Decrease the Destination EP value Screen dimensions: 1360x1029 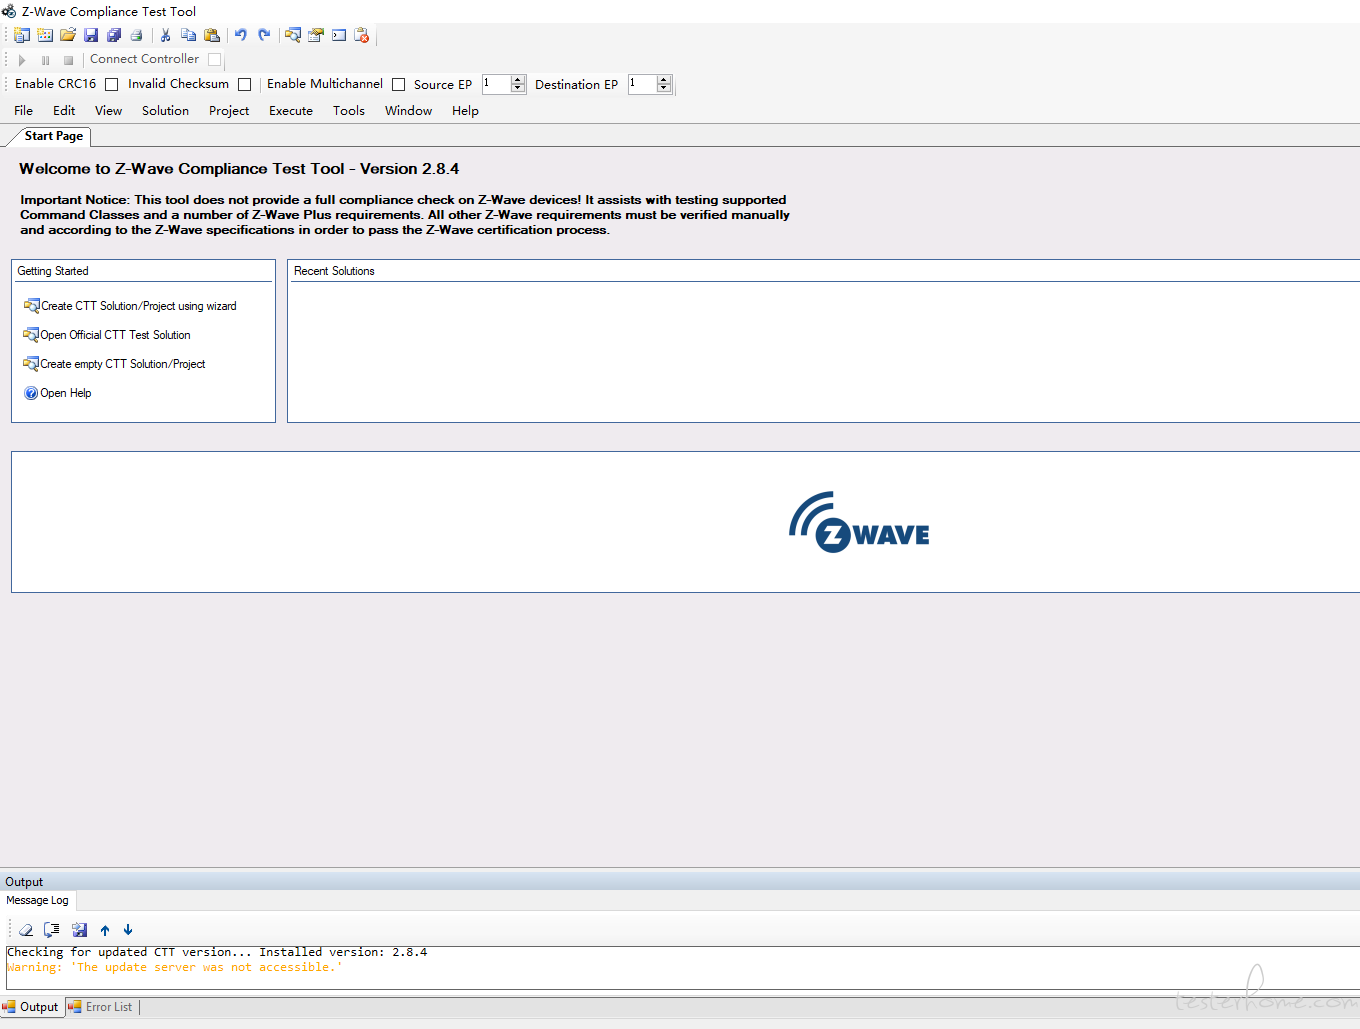coord(664,89)
